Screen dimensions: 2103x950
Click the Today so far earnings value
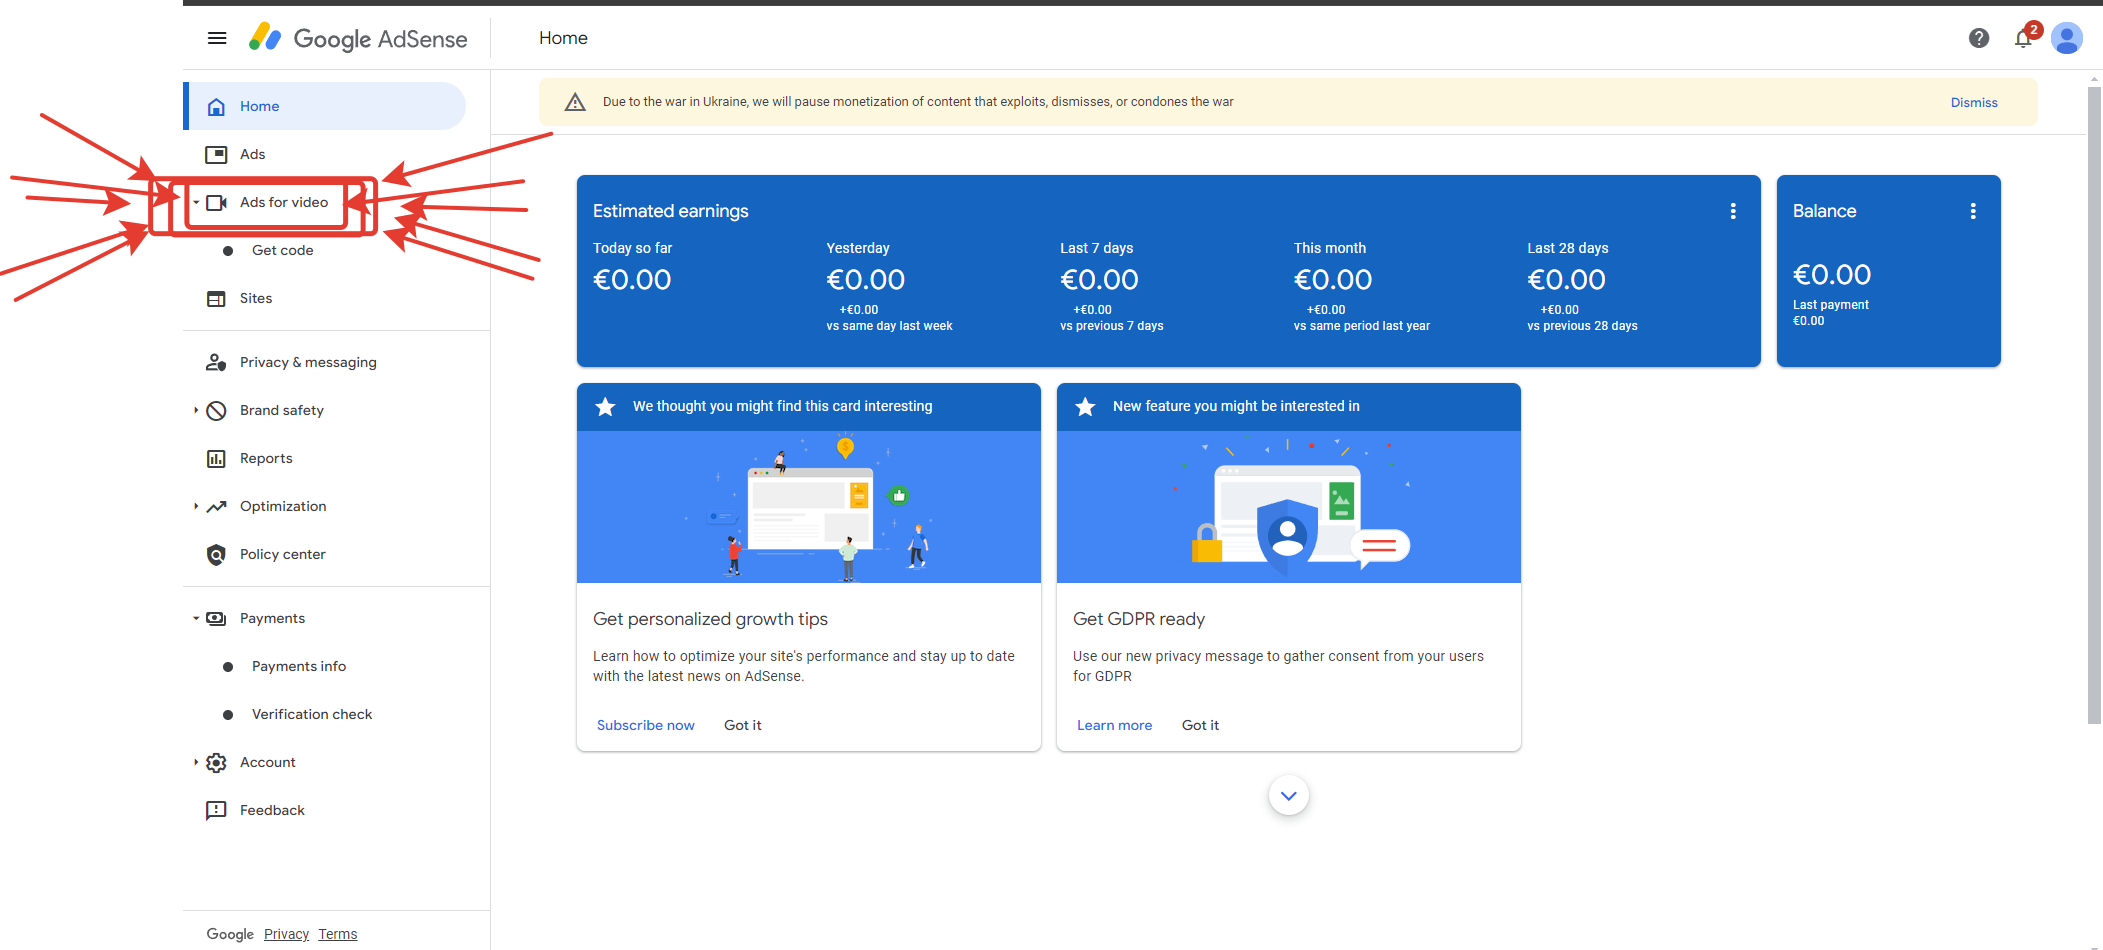632,280
